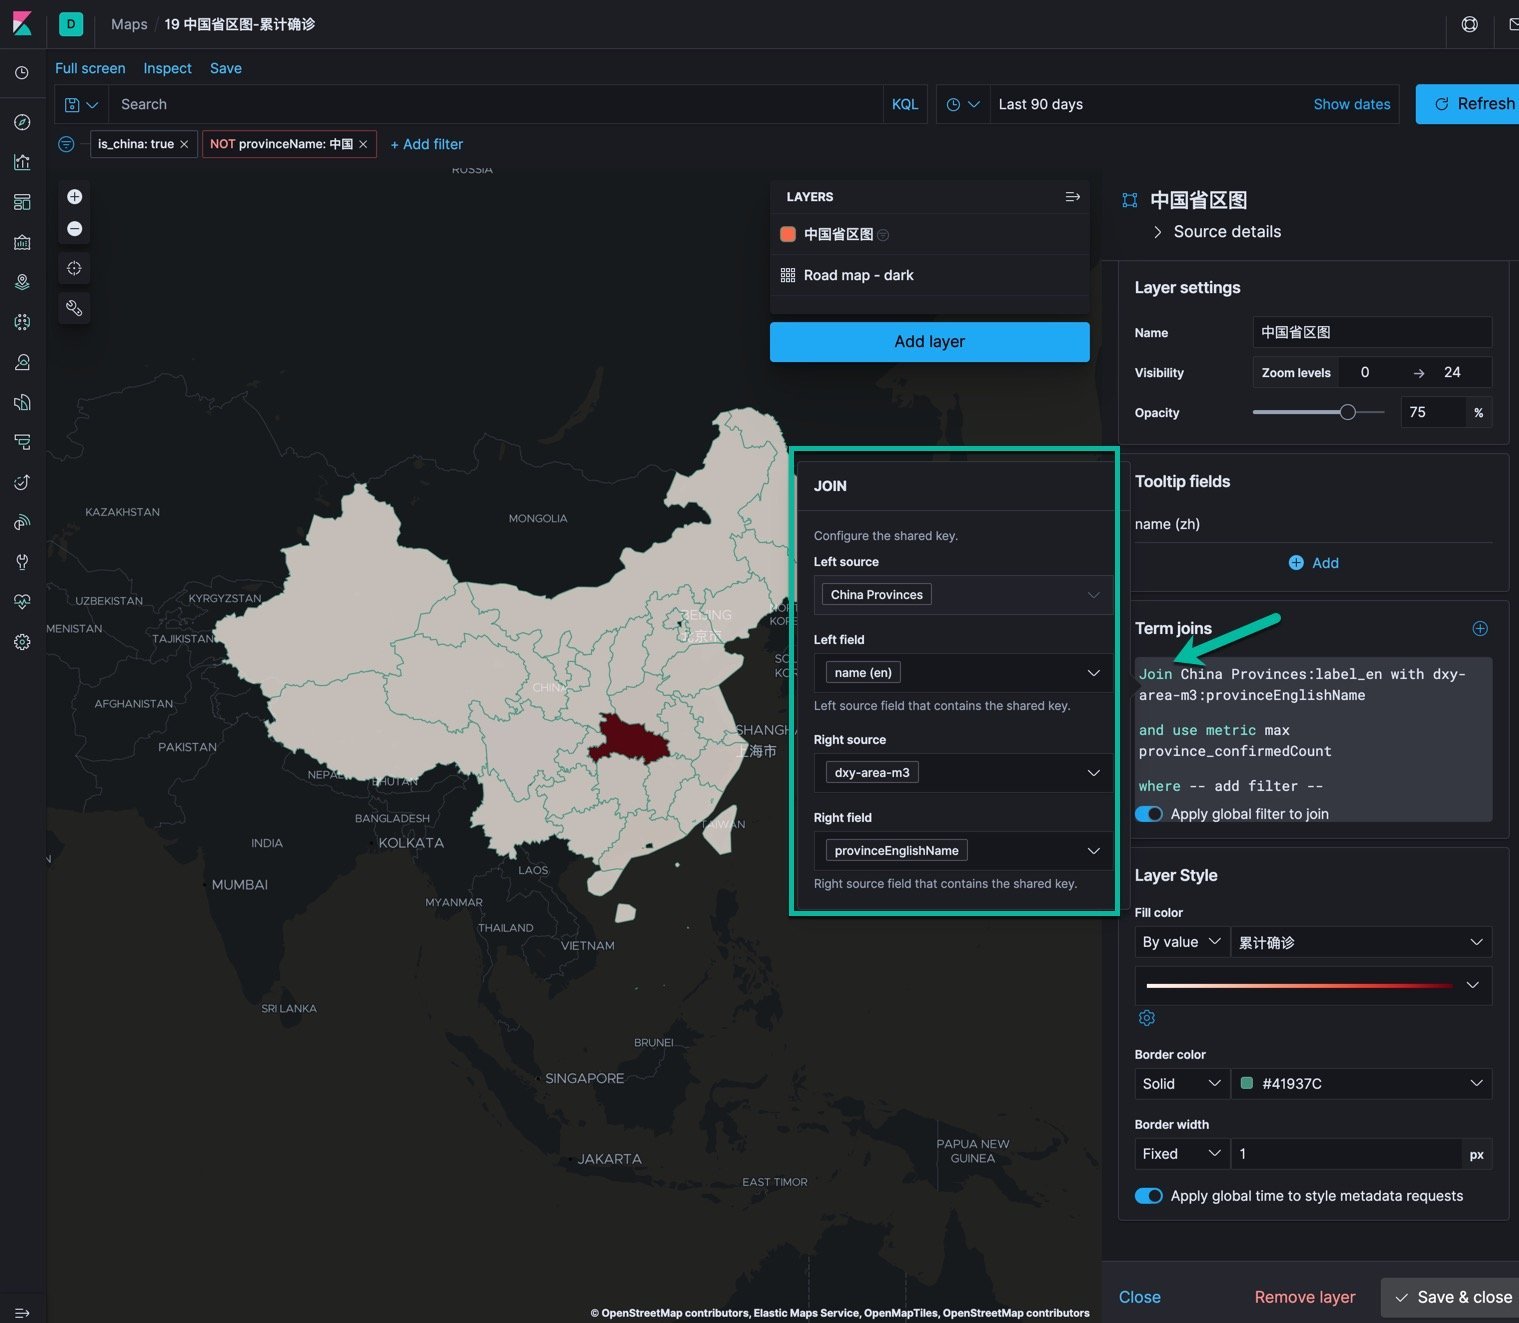Screen dimensions: 1519x1323
Task: Click the map zoom out minus button
Action: coord(74,229)
